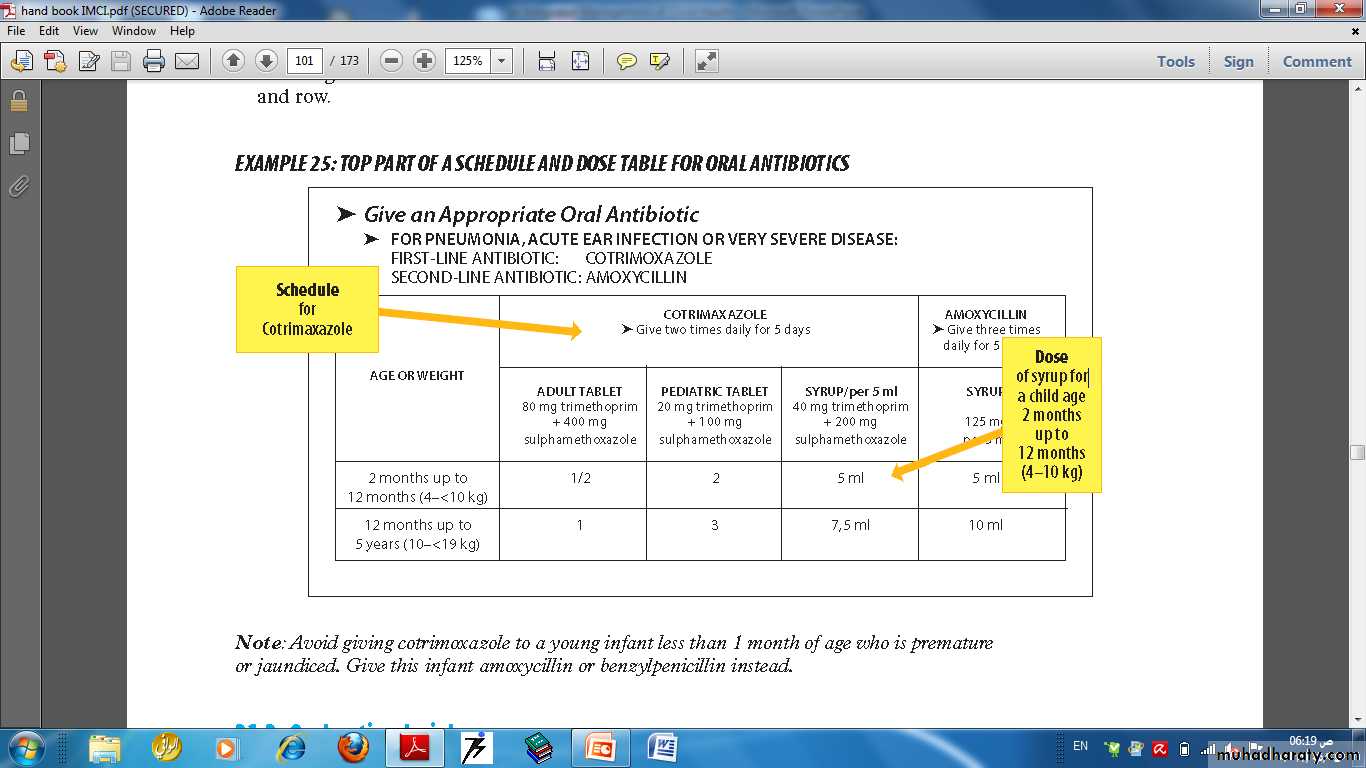The width and height of the screenshot is (1366, 768).
Task: Open the Edit menu
Action: (49, 31)
